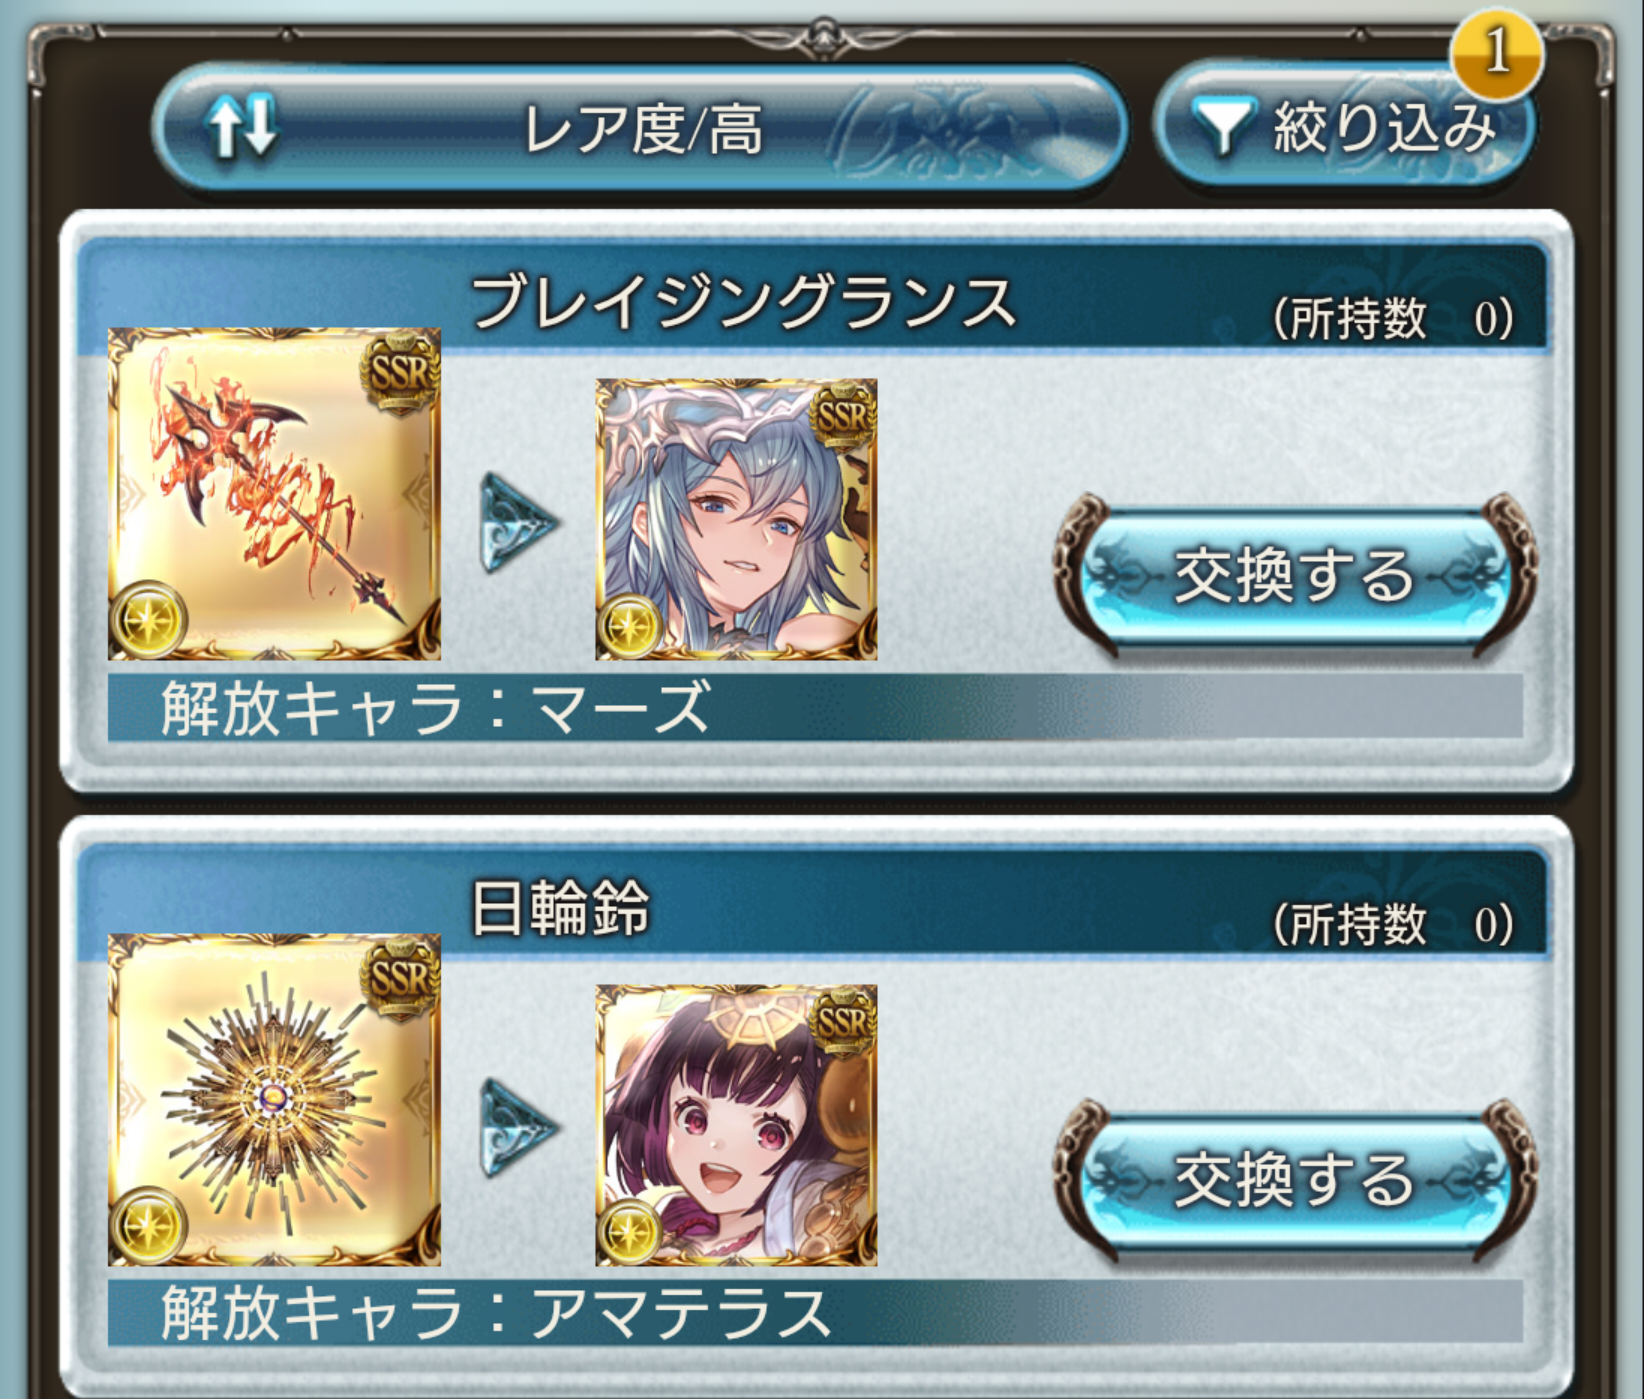Click the 解放キャラ：アマテラス label bar
Viewport: 1644px width, 1399px height.
[x=815, y=1312]
